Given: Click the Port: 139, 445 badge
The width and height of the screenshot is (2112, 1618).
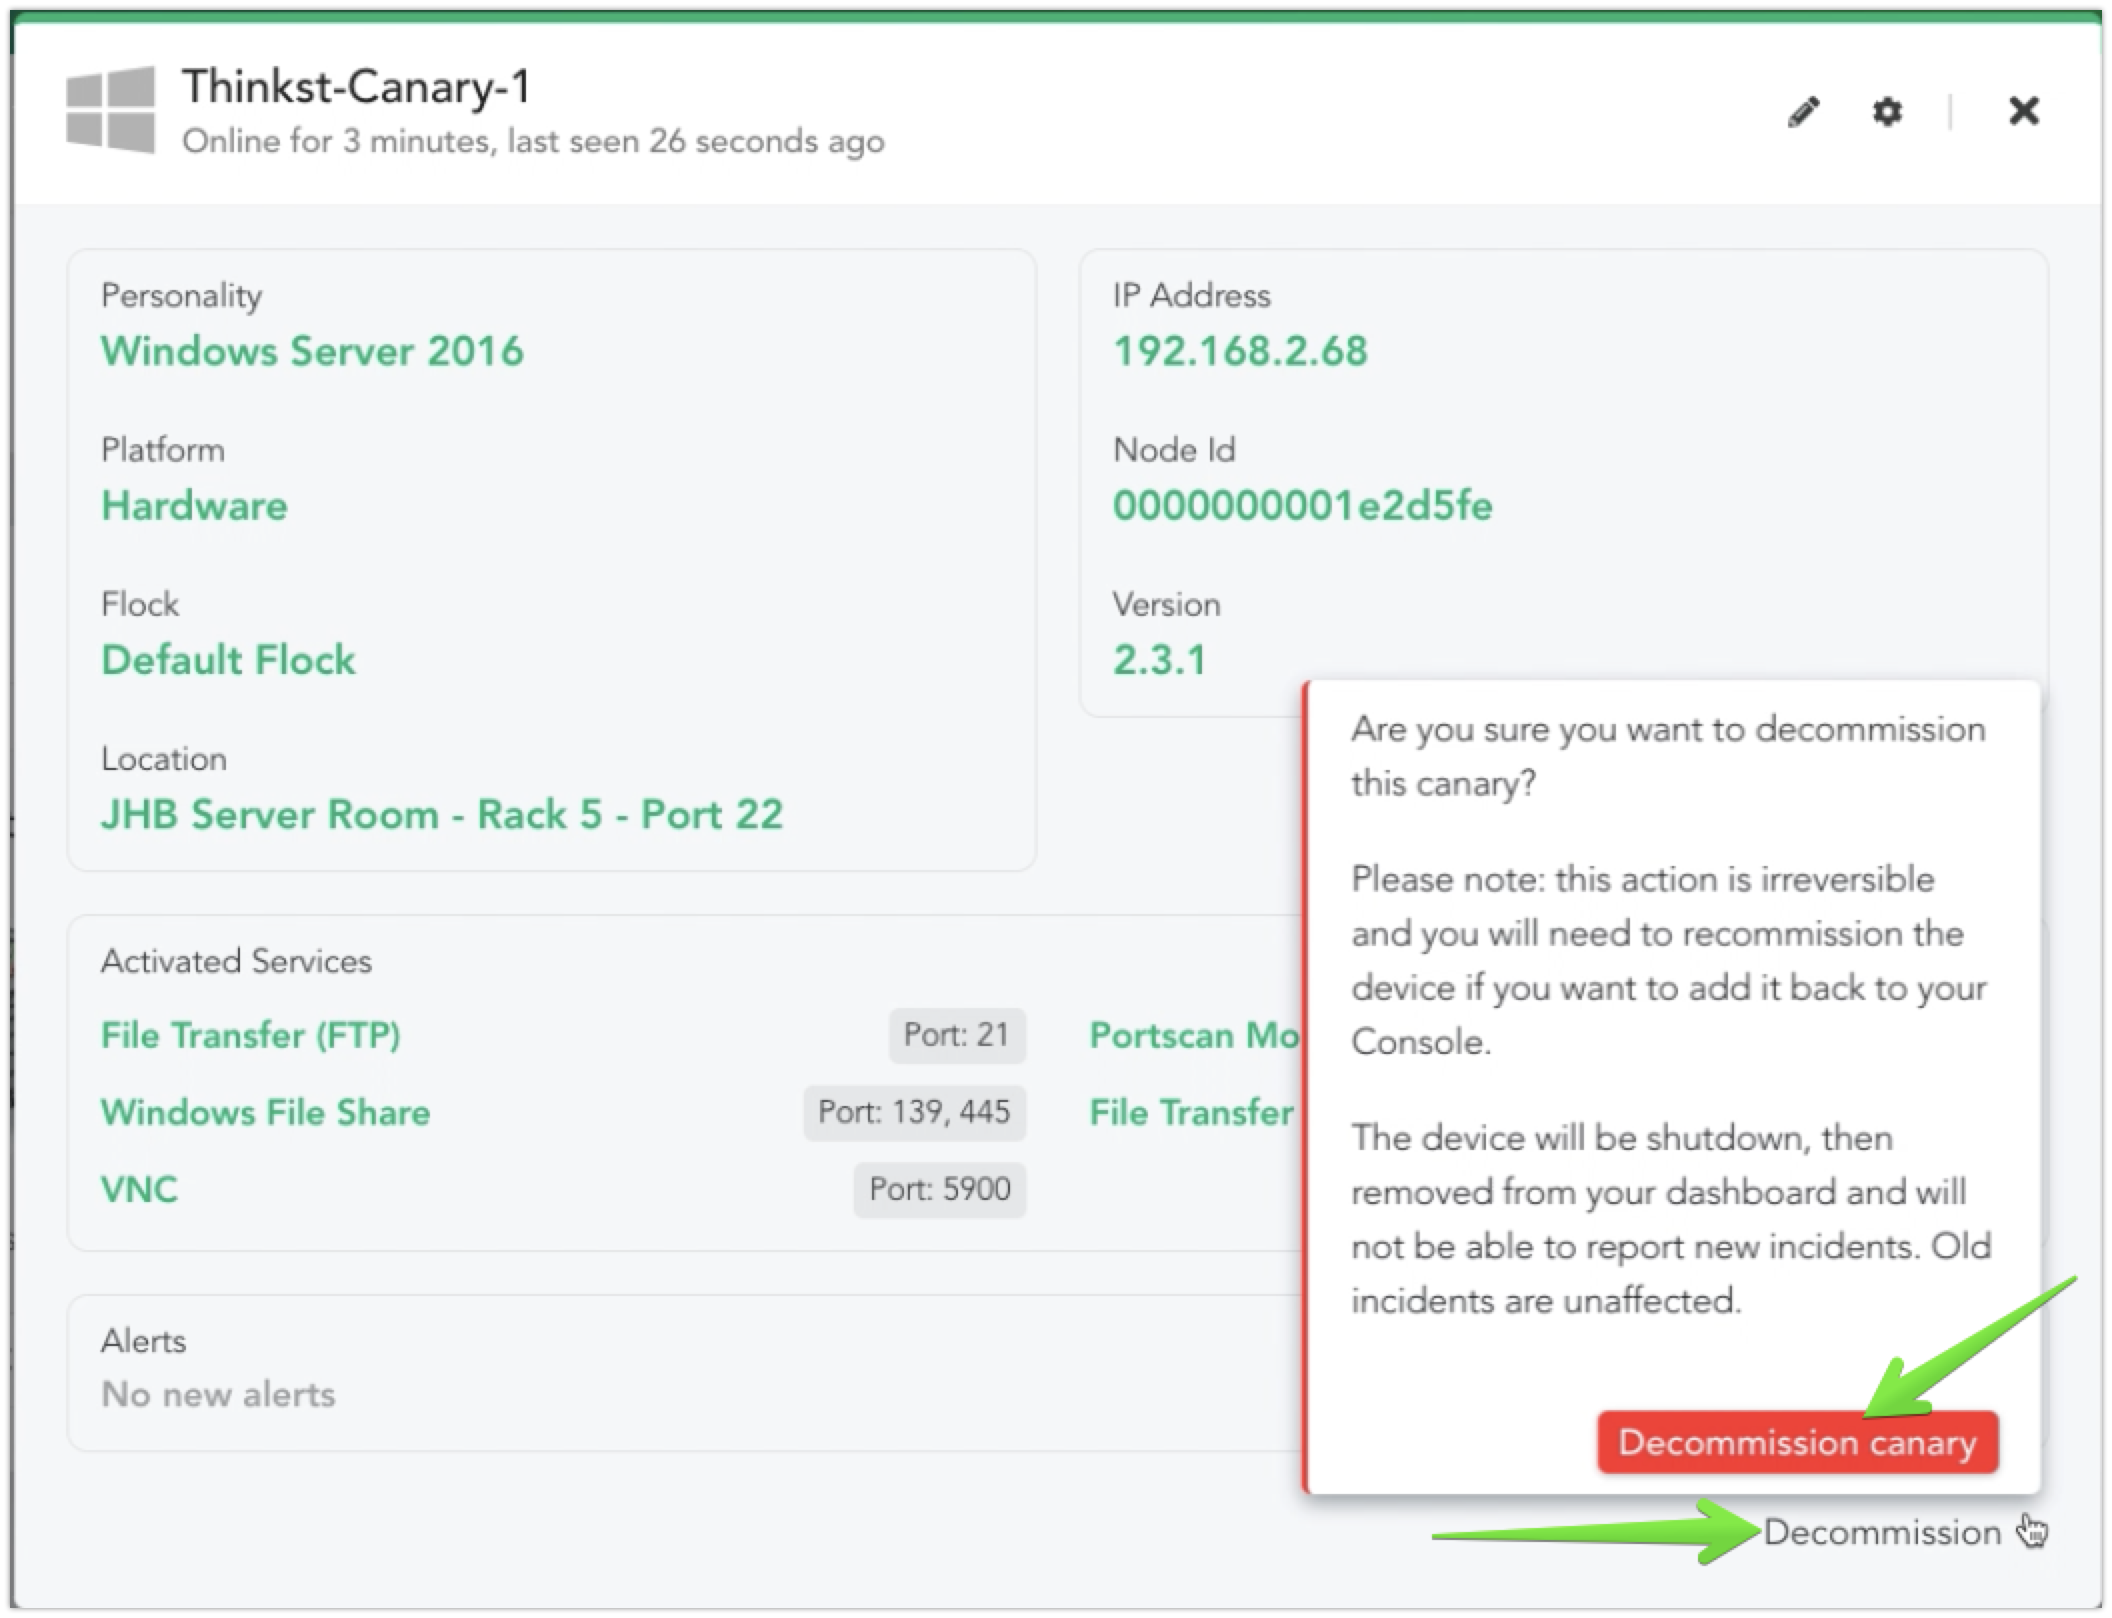Looking at the screenshot, I should 914,1112.
